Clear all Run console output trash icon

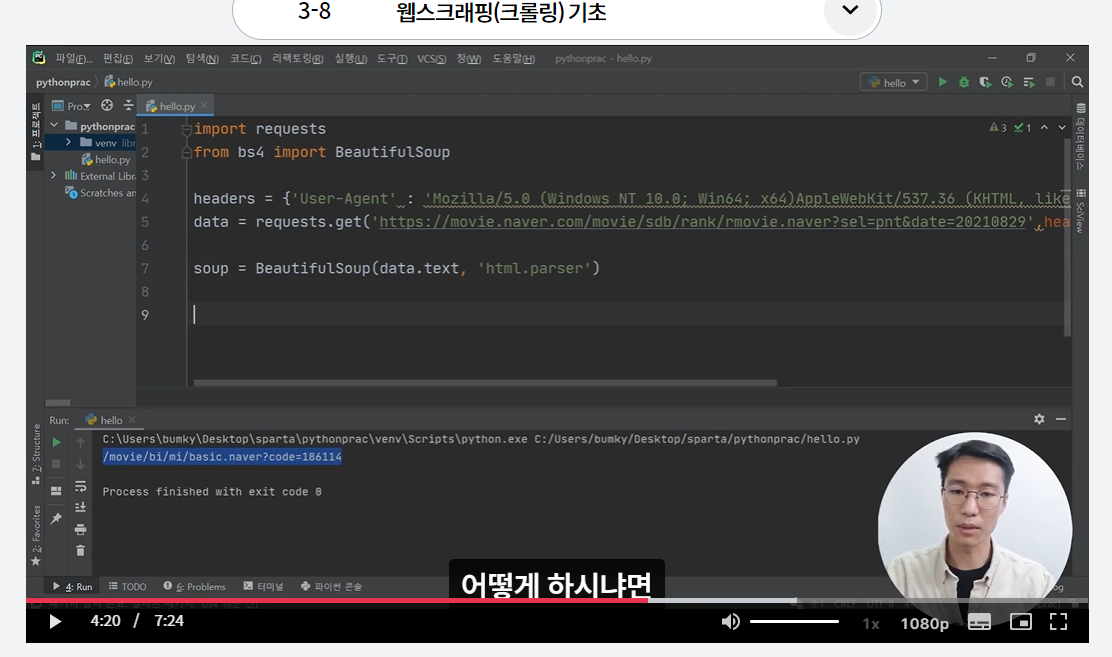(x=80, y=551)
